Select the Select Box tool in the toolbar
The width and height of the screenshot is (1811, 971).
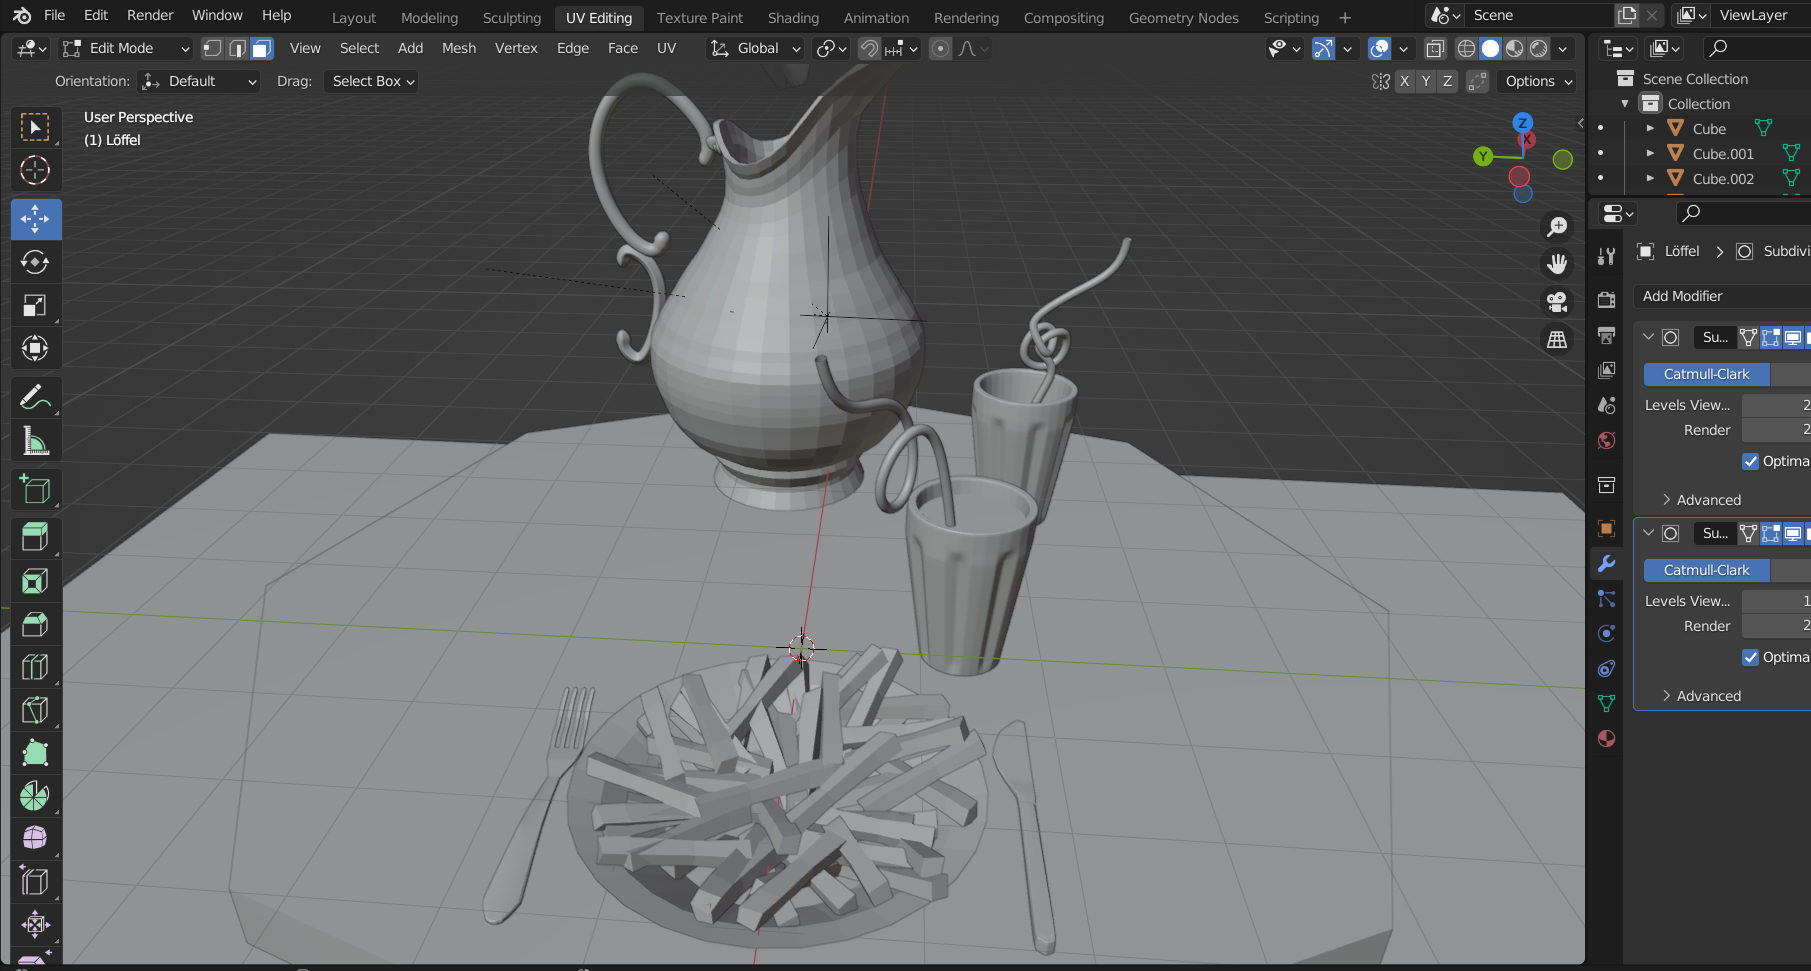pyautogui.click(x=35, y=127)
